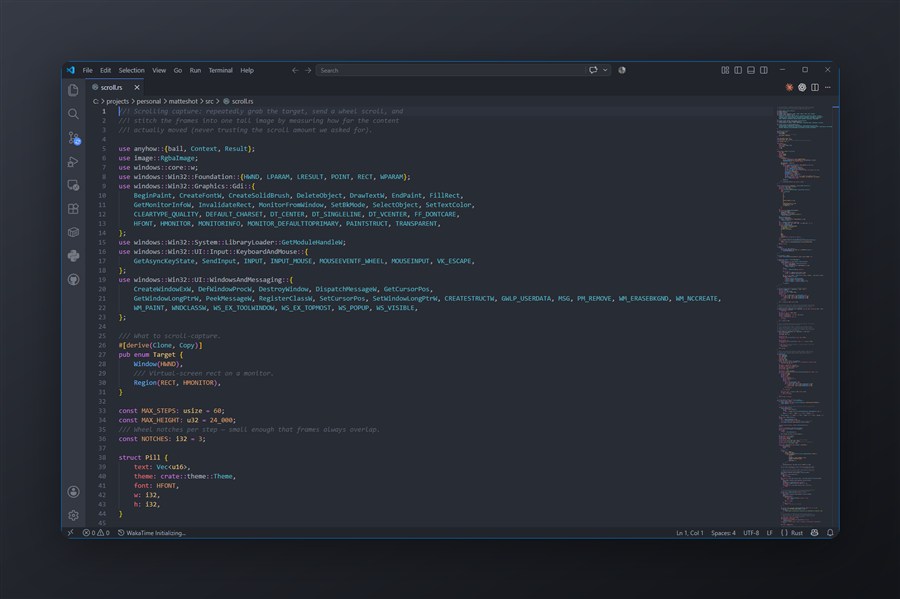
Task: Open the Search view in activity bar
Action: 73,114
